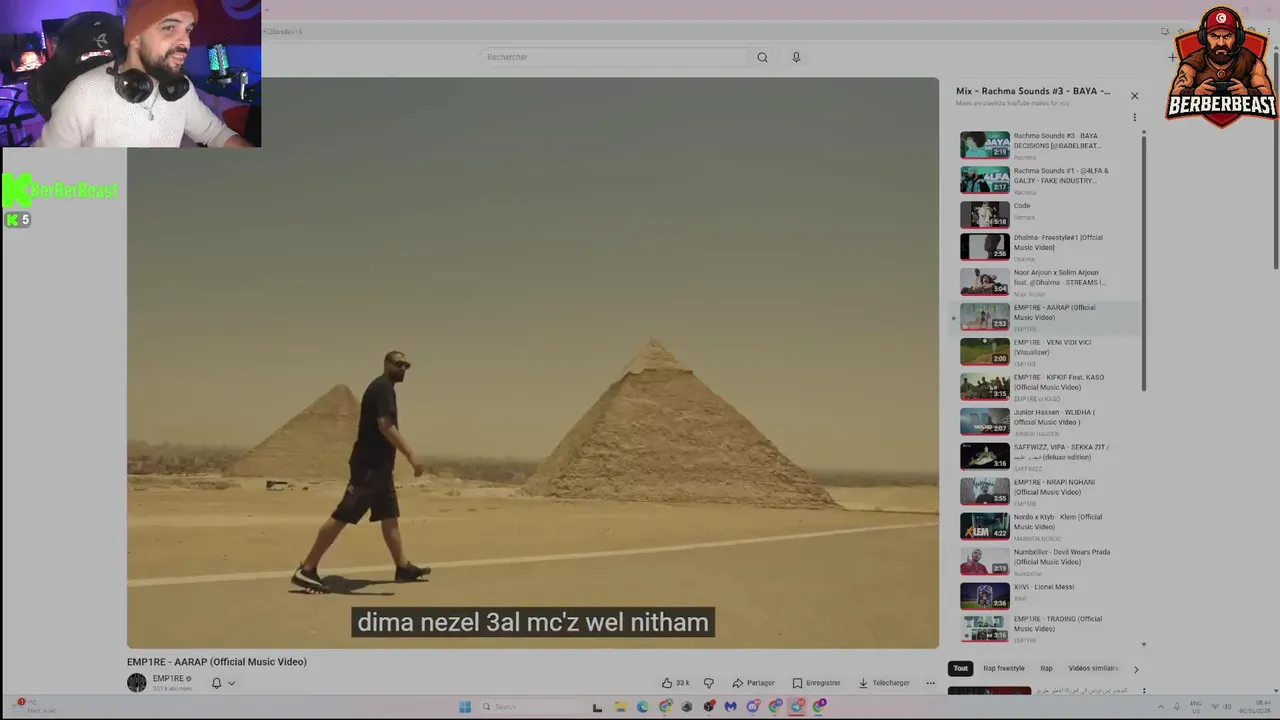
Task: Select the Rap filter chip
Action: pyautogui.click(x=1046, y=668)
